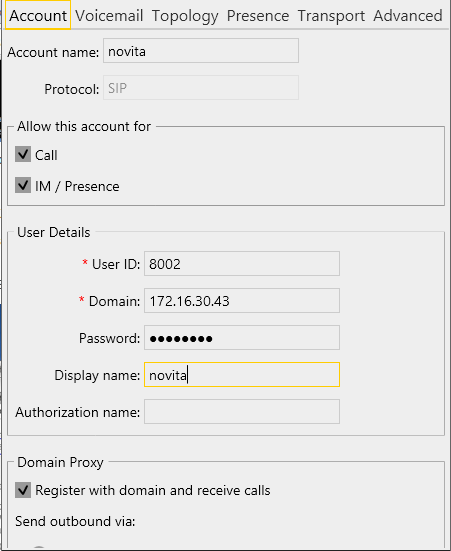Focus the empty Authorization name field
Image resolution: width=451 pixels, height=551 pixels.
(242, 411)
